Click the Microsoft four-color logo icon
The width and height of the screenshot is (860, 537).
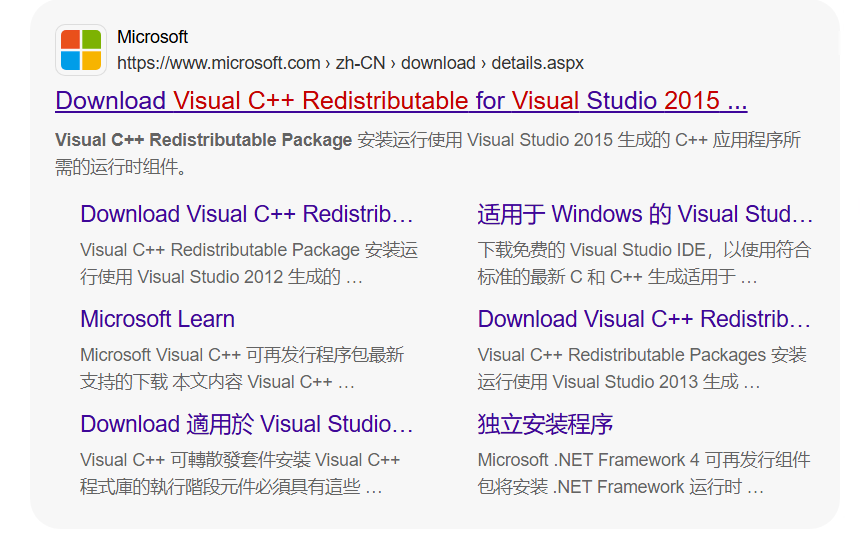[81, 50]
